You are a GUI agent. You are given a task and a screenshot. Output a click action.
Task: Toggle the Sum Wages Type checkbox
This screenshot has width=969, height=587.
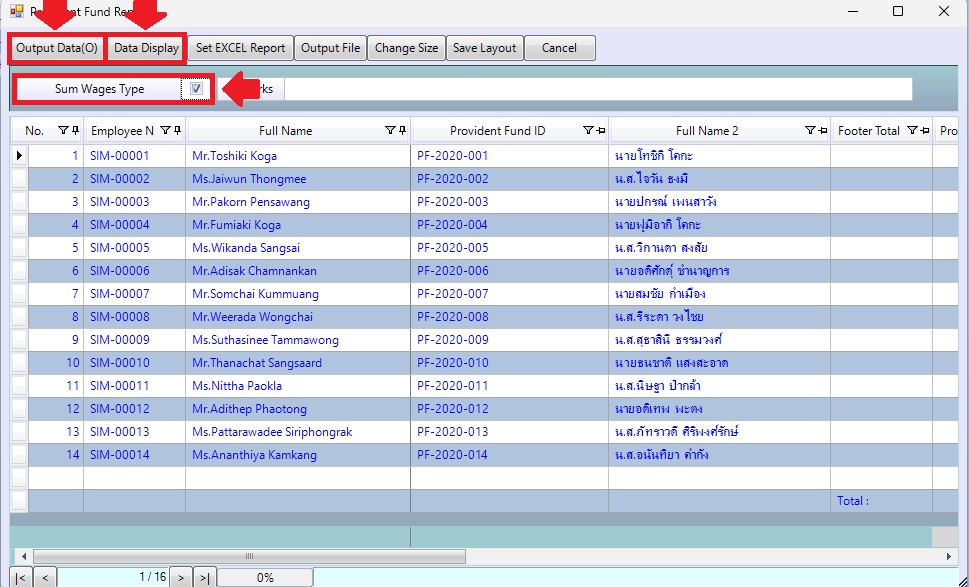click(x=197, y=89)
